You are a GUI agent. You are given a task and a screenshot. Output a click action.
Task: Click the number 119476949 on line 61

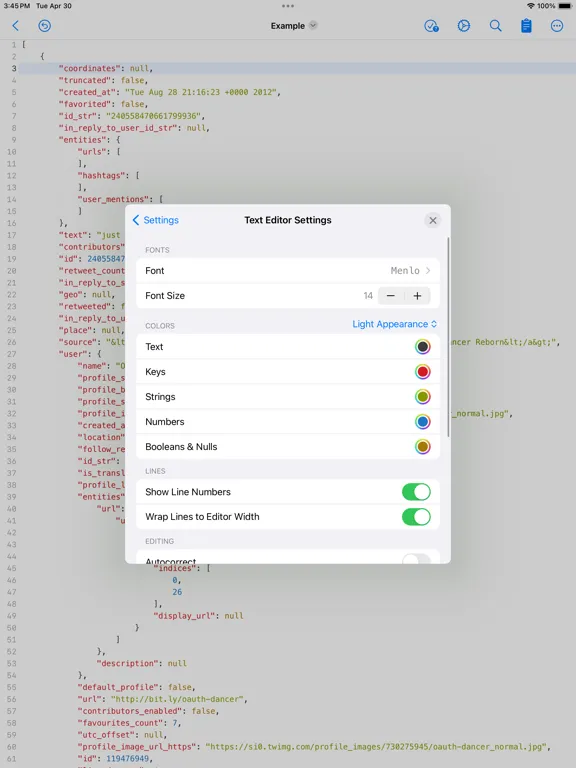tap(128, 759)
